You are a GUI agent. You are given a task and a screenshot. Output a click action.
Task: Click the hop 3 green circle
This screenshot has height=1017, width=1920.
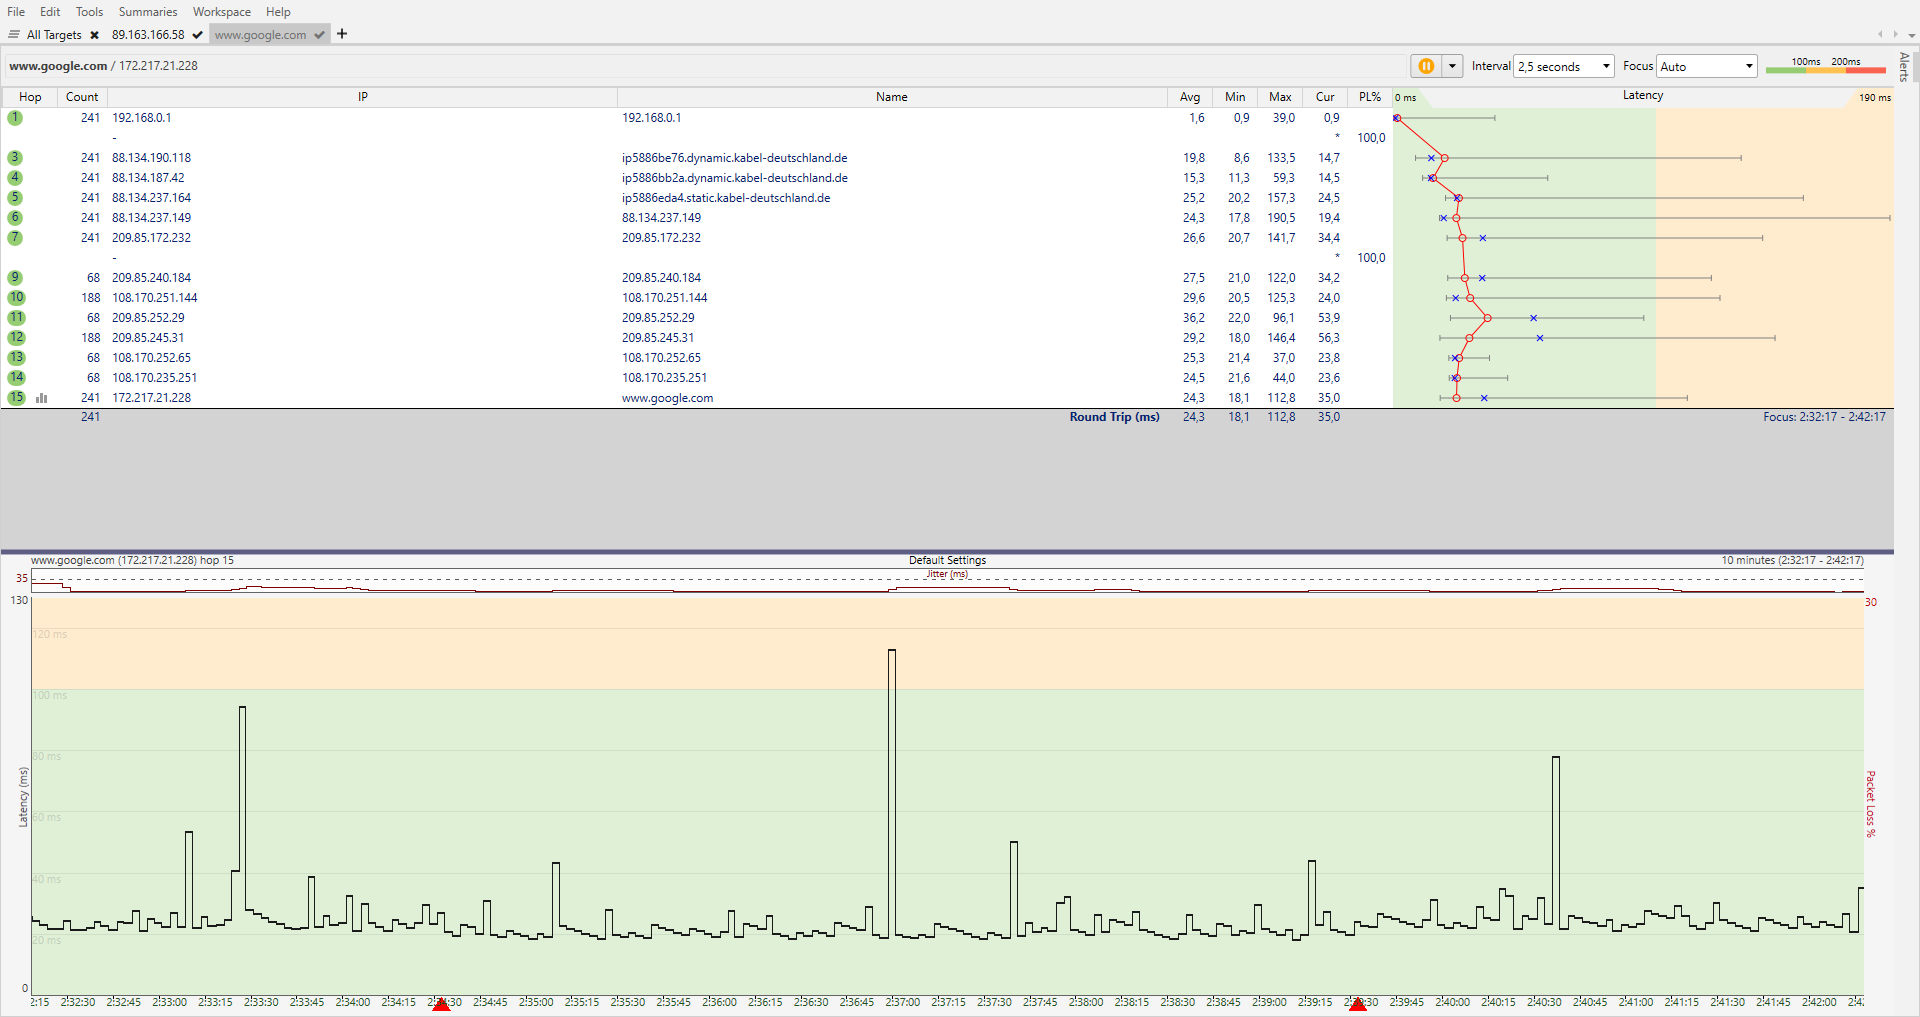point(15,158)
